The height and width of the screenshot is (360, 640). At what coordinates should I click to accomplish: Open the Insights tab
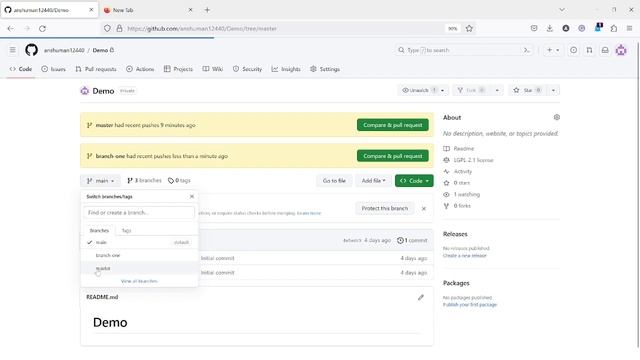coord(286,69)
